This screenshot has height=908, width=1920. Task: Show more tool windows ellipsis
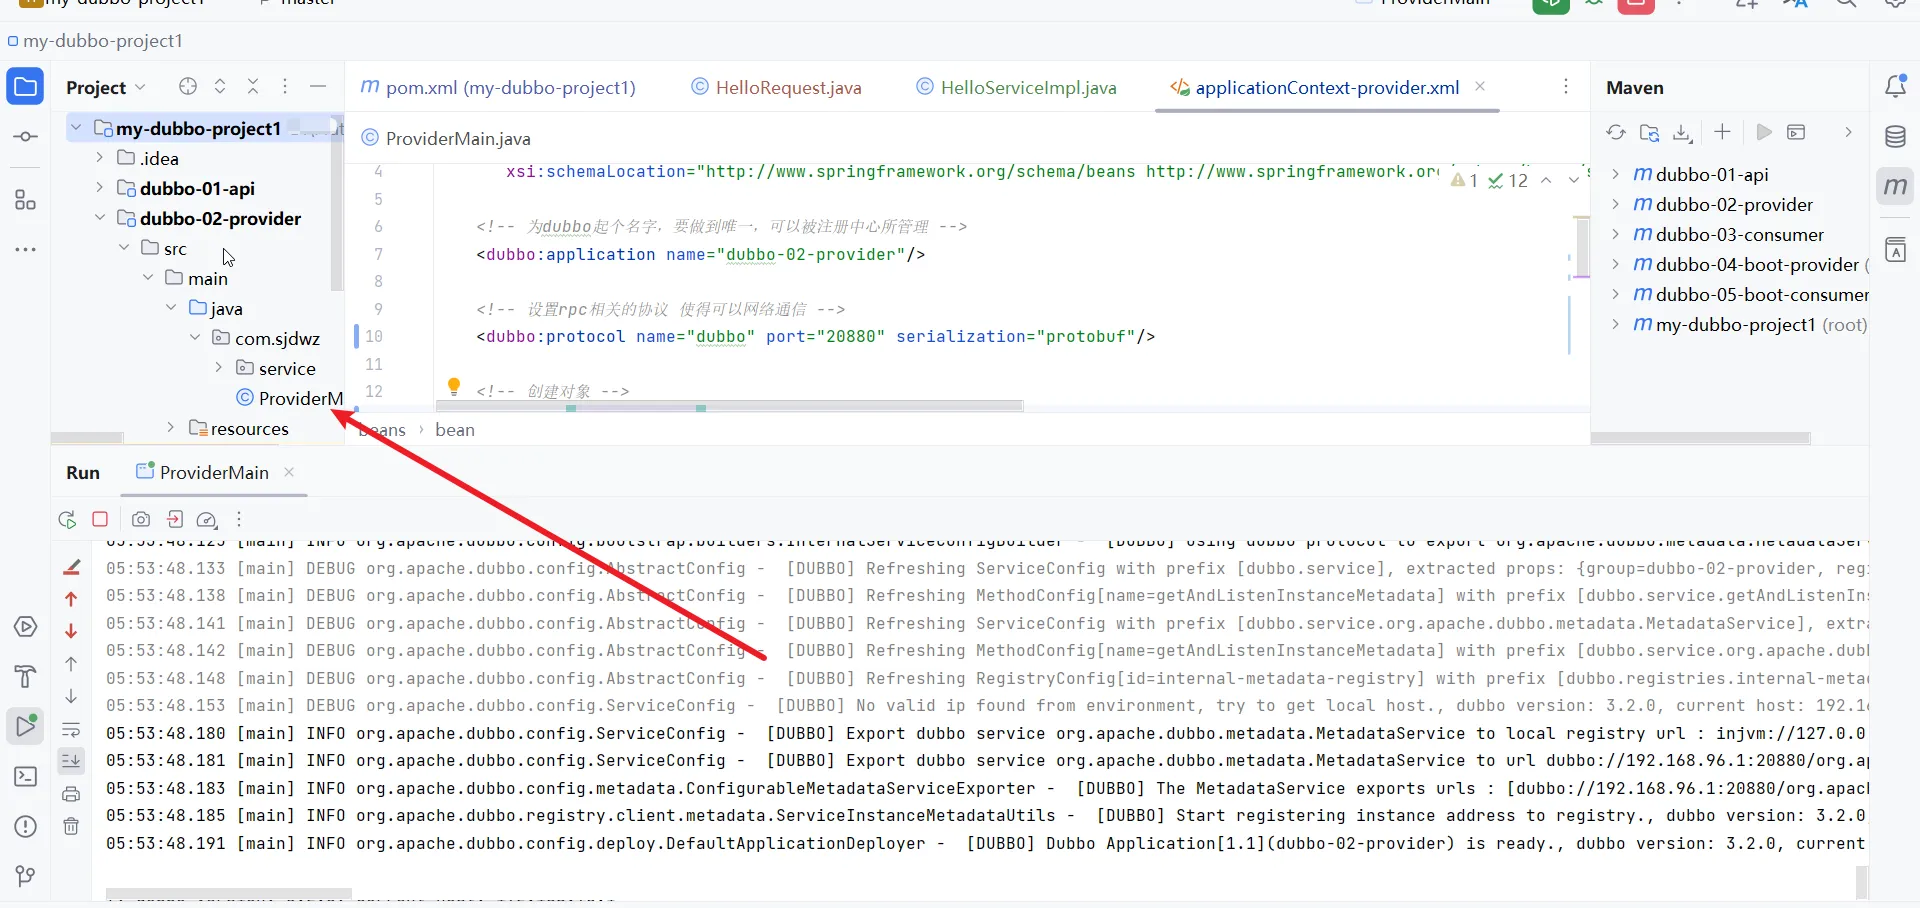(x=25, y=249)
